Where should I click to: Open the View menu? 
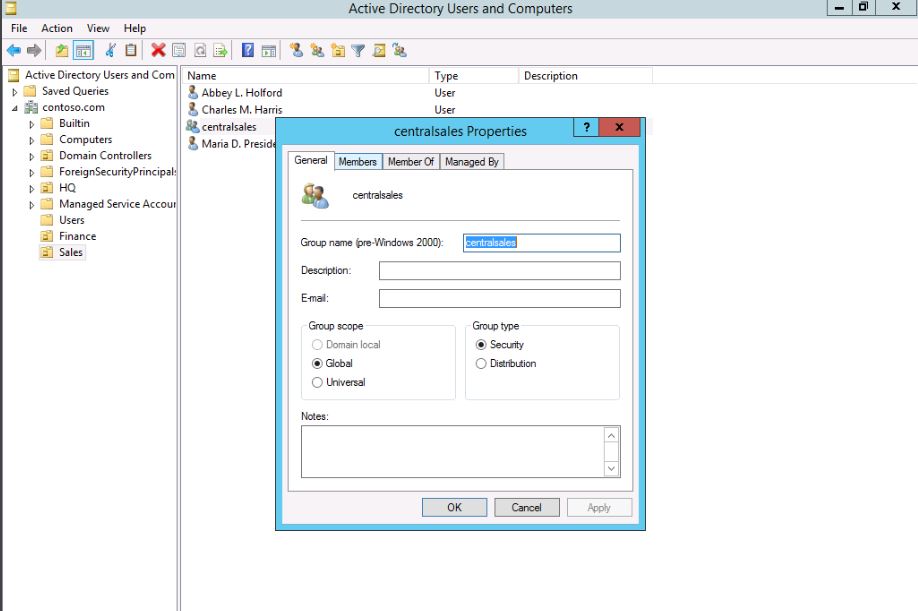pyautogui.click(x=98, y=28)
